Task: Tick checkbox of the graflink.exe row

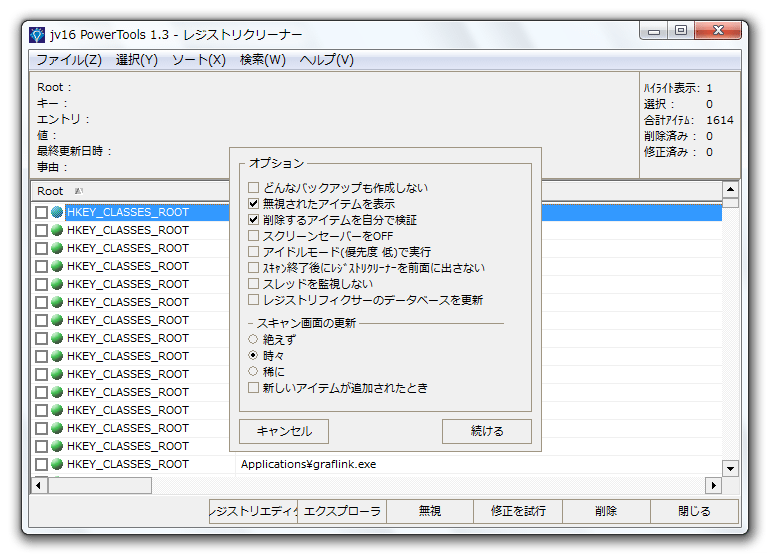Action: (x=41, y=464)
